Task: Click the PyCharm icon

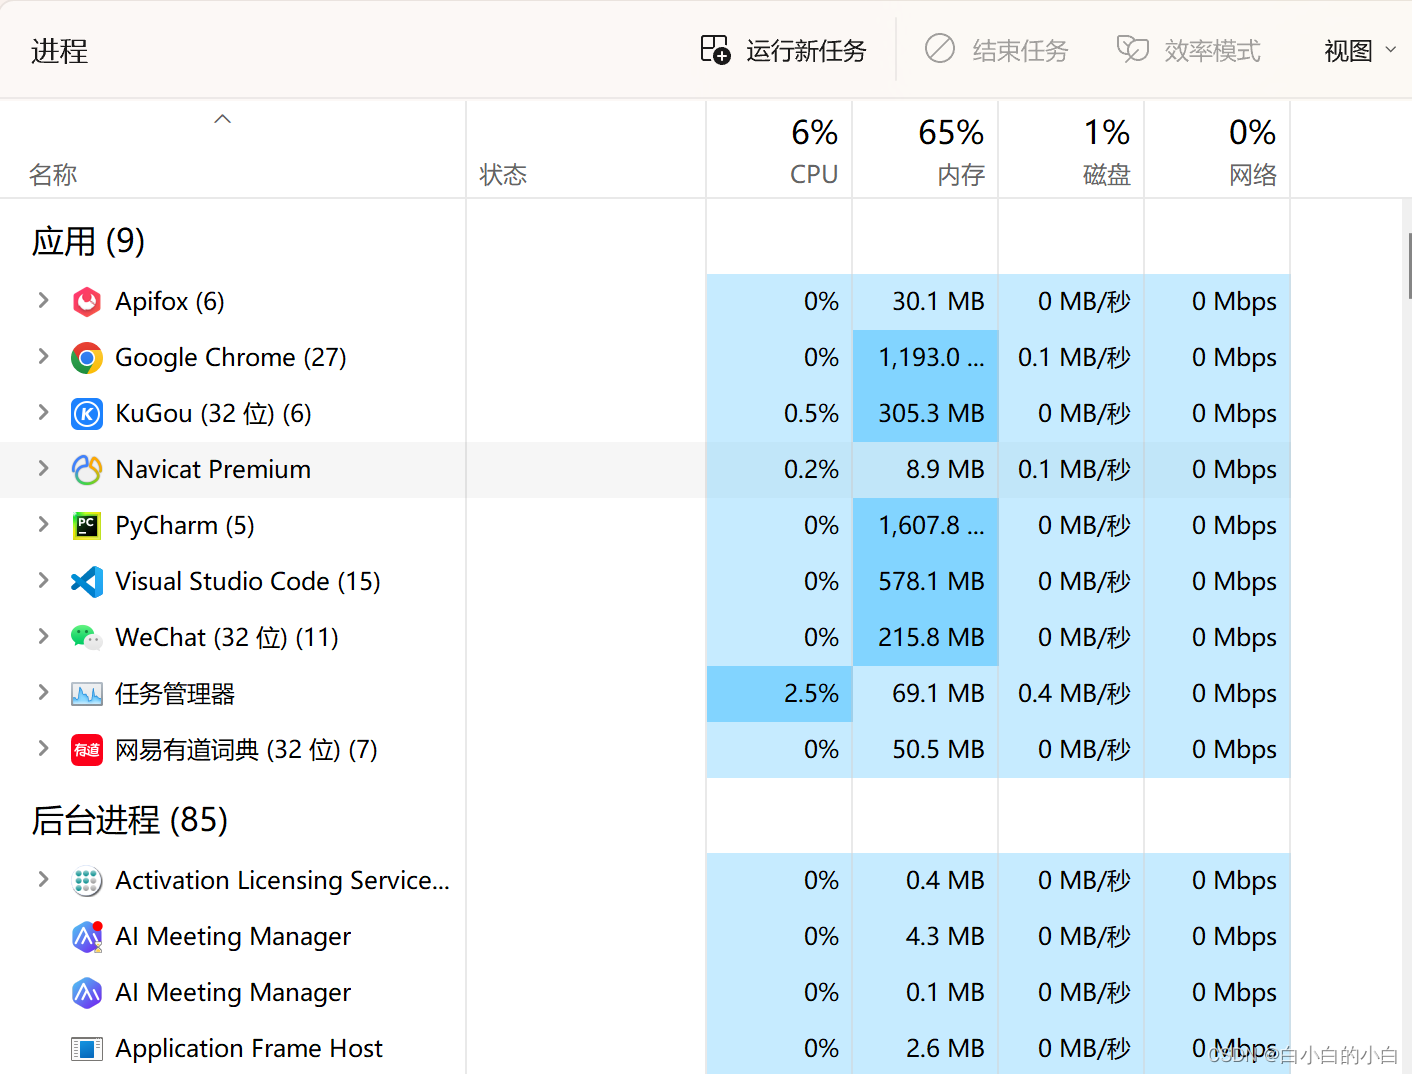Action: (87, 526)
